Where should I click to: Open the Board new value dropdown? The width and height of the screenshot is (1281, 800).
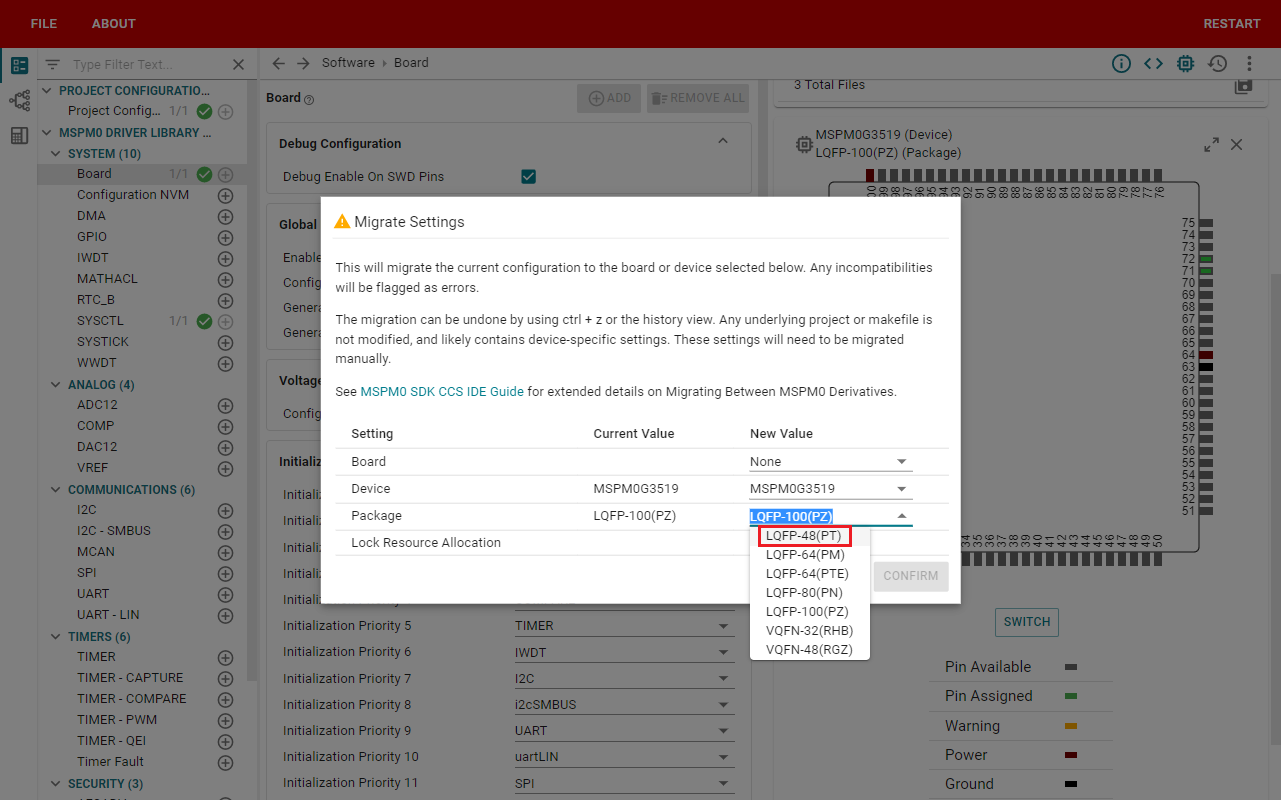click(x=831, y=462)
